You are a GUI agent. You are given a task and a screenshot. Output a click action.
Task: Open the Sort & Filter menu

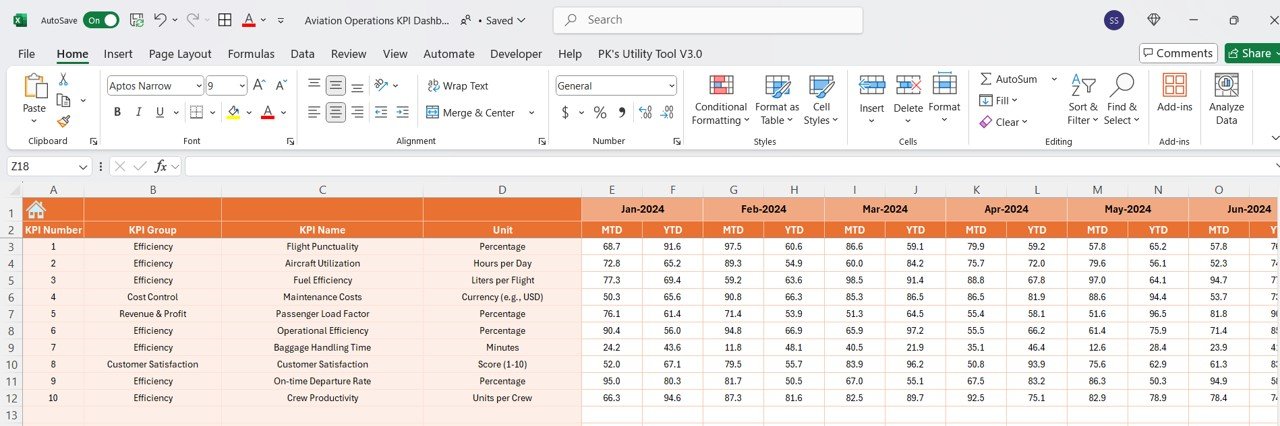[1082, 100]
